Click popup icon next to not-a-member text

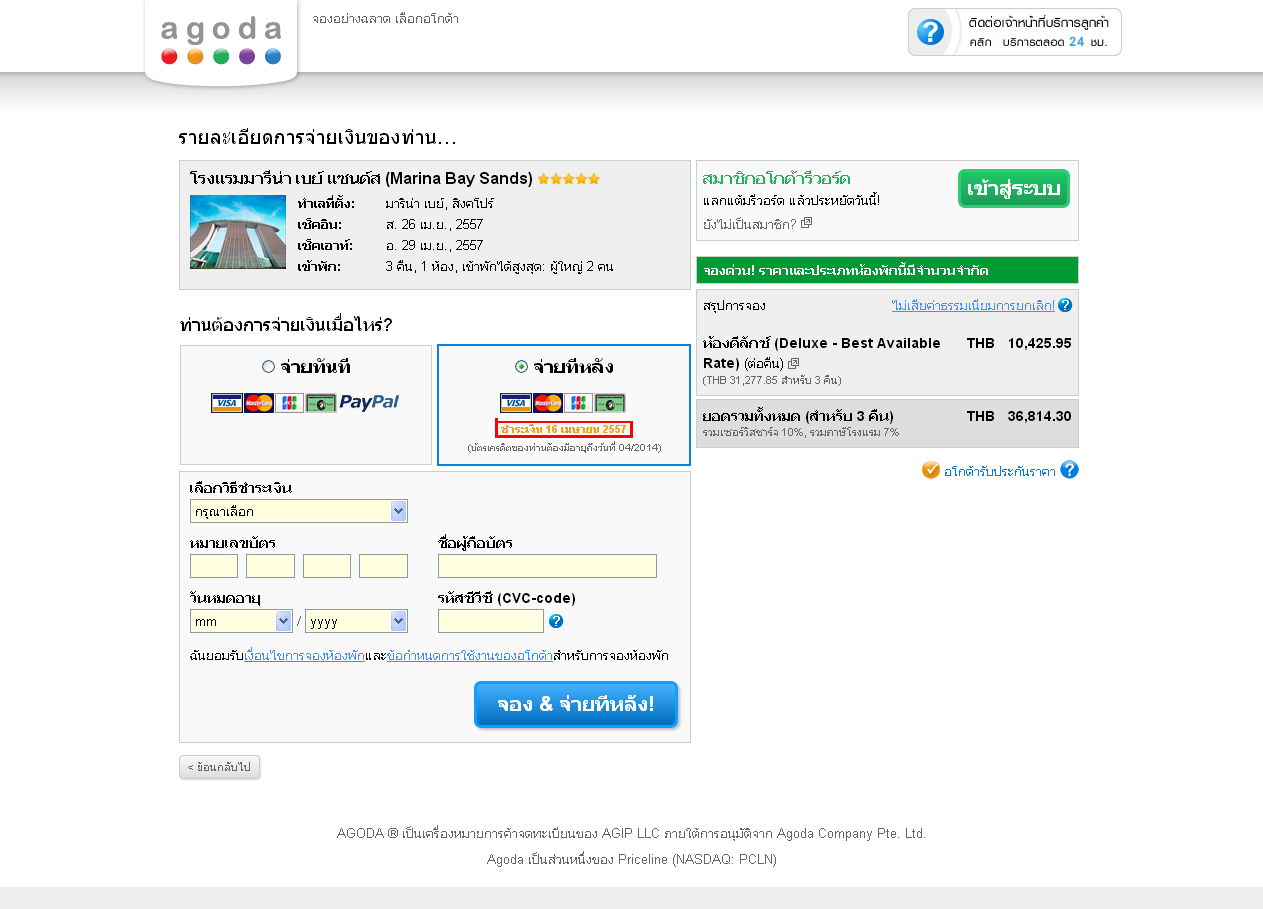(x=807, y=223)
